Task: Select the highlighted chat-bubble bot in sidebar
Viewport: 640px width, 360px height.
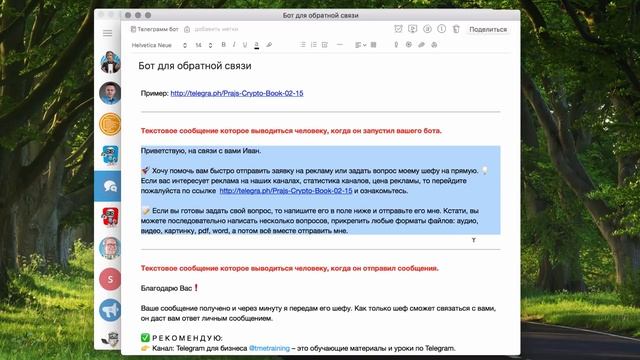Action: [x=108, y=186]
